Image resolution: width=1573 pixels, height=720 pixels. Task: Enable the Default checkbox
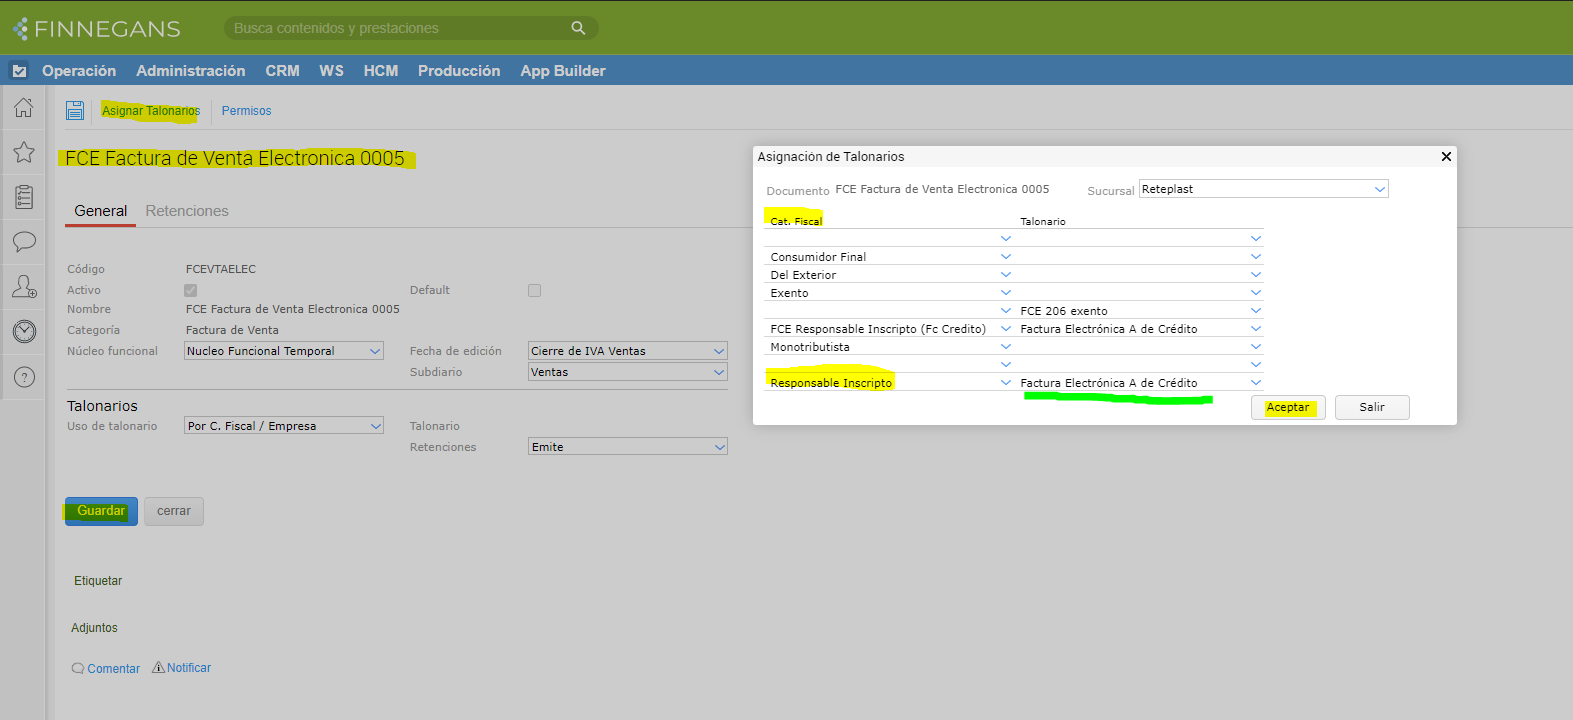(534, 290)
